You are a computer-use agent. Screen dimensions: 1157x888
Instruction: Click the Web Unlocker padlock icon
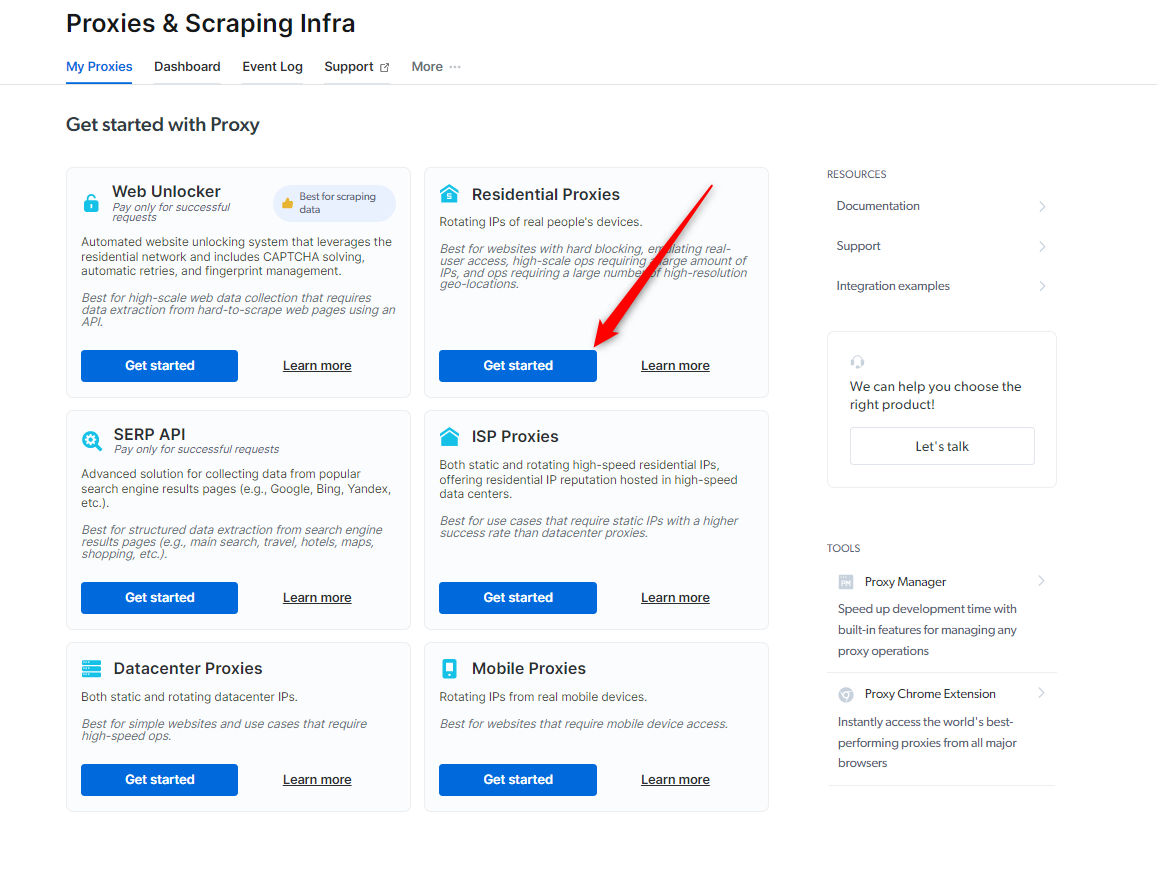point(91,204)
